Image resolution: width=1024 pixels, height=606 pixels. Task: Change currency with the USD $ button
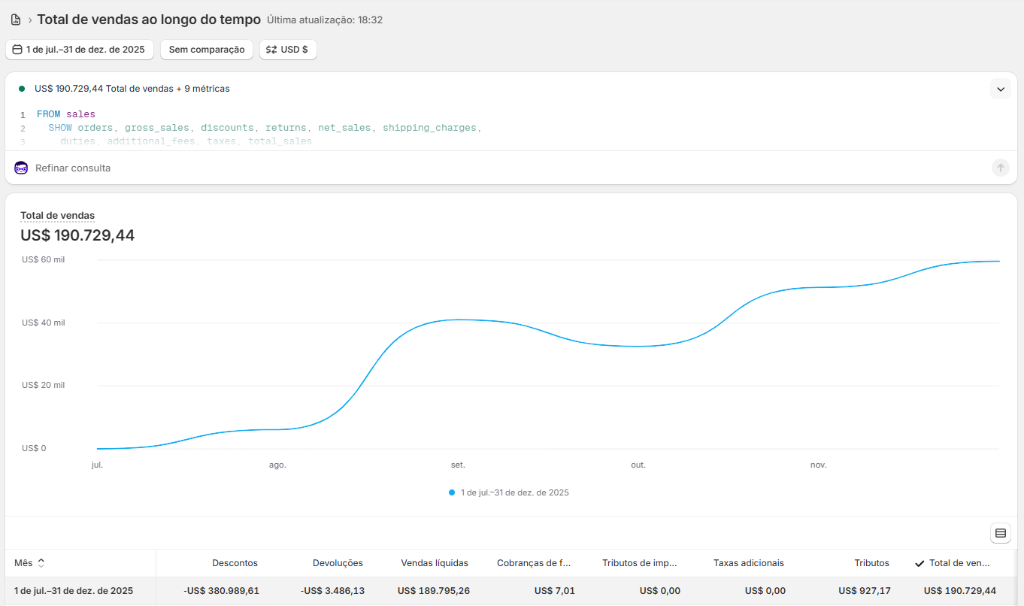point(287,49)
